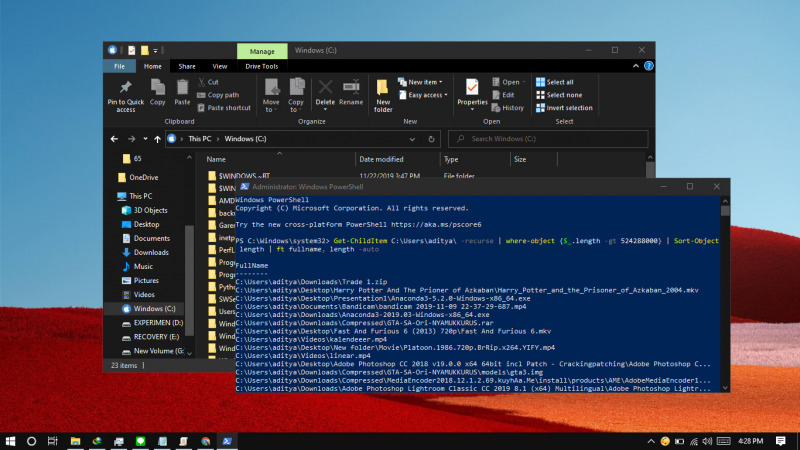Viewport: 800px width, 450px height.
Task: Select Documents in navigation pane
Action: coord(146,238)
